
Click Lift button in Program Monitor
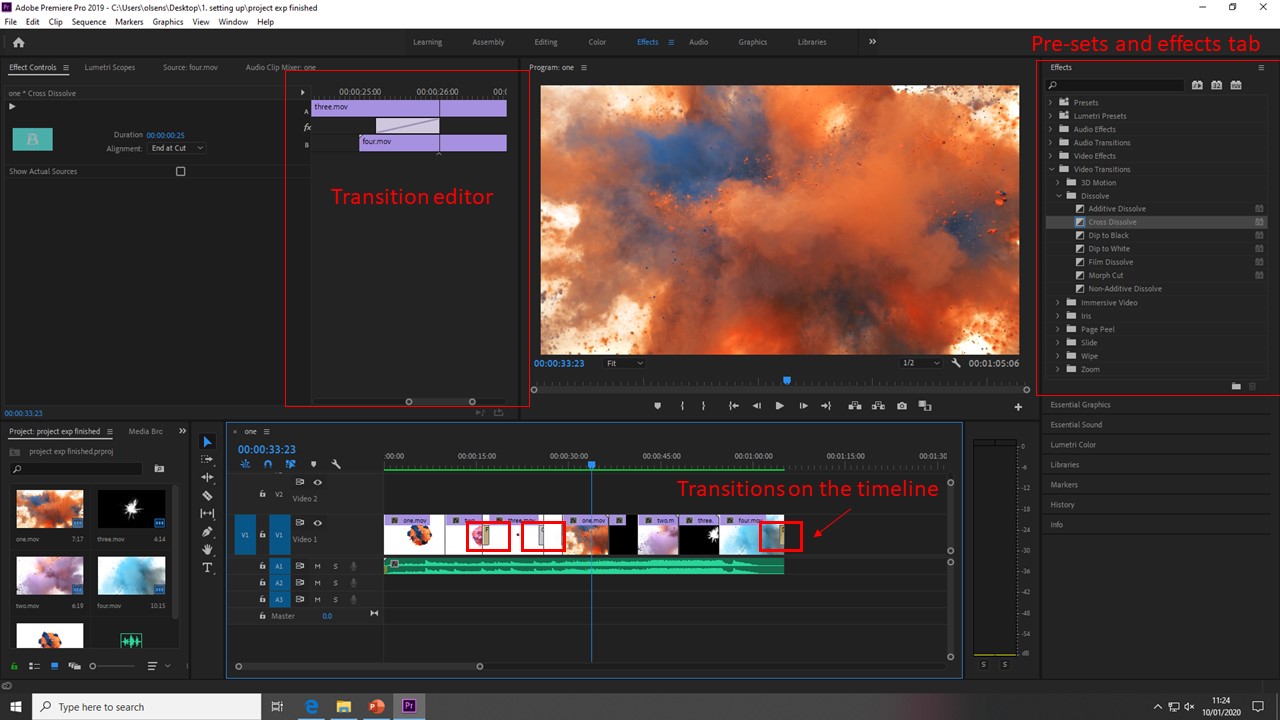point(855,406)
